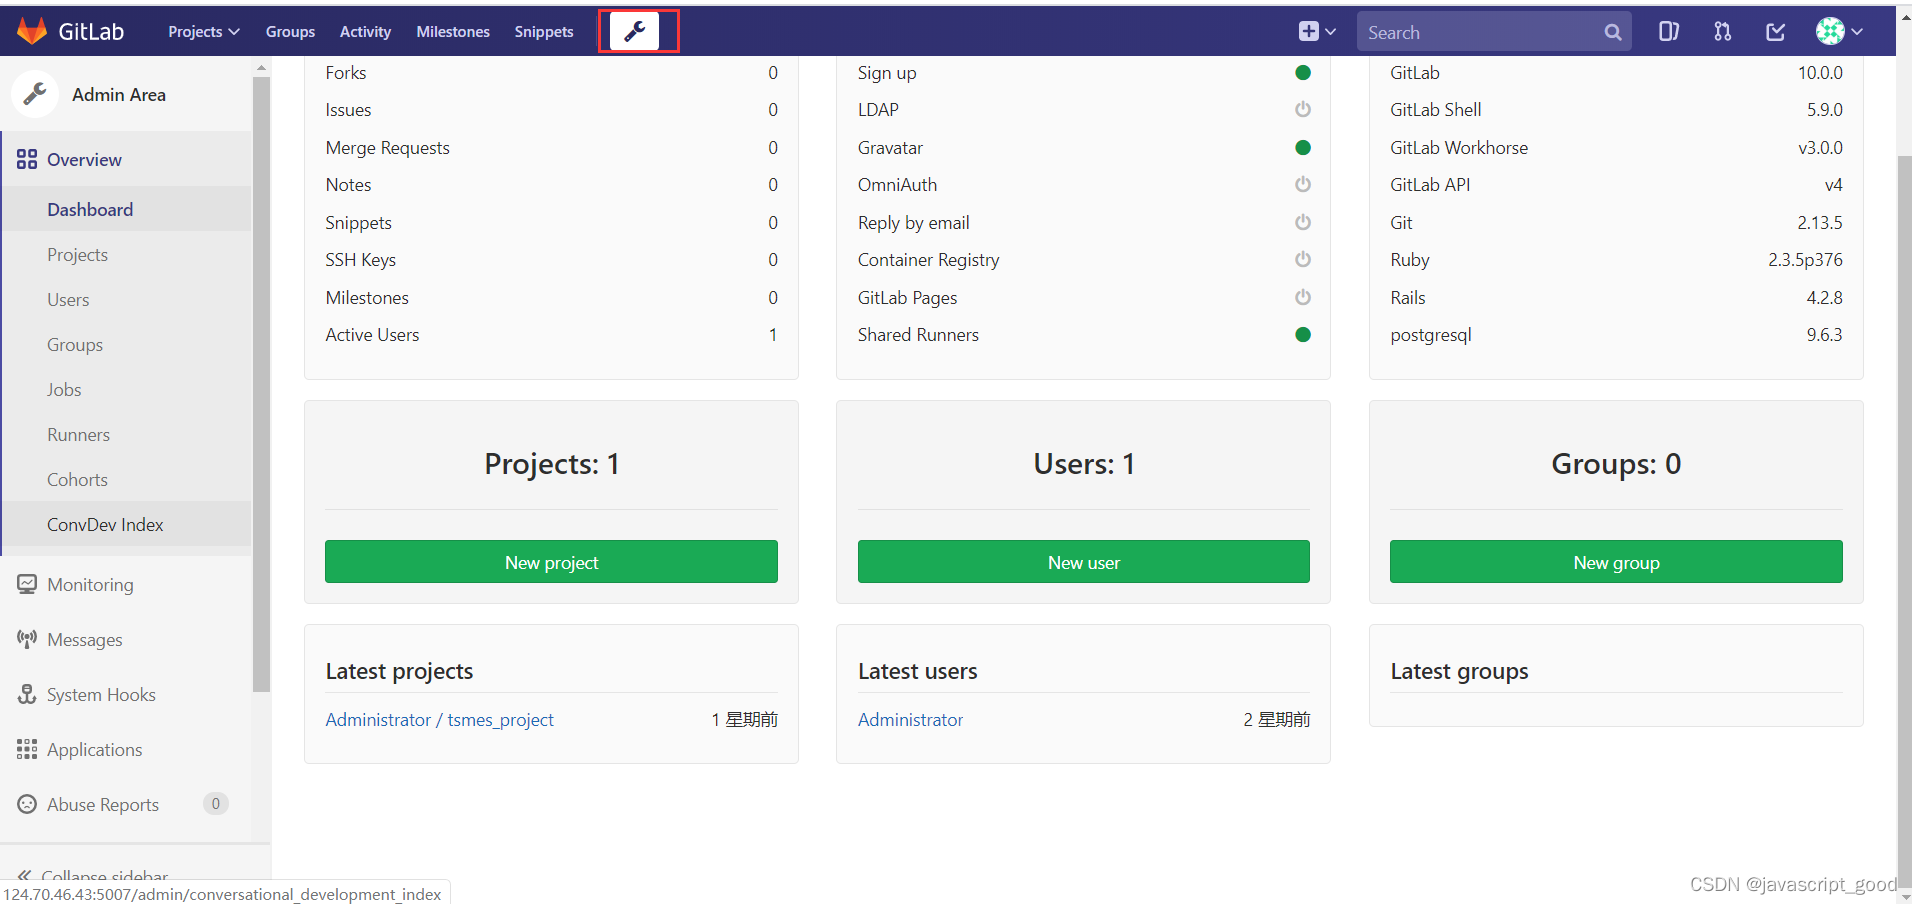Viewport: 1912px width, 904px height.
Task: Click the Projects: 1 heading
Action: 551,464
